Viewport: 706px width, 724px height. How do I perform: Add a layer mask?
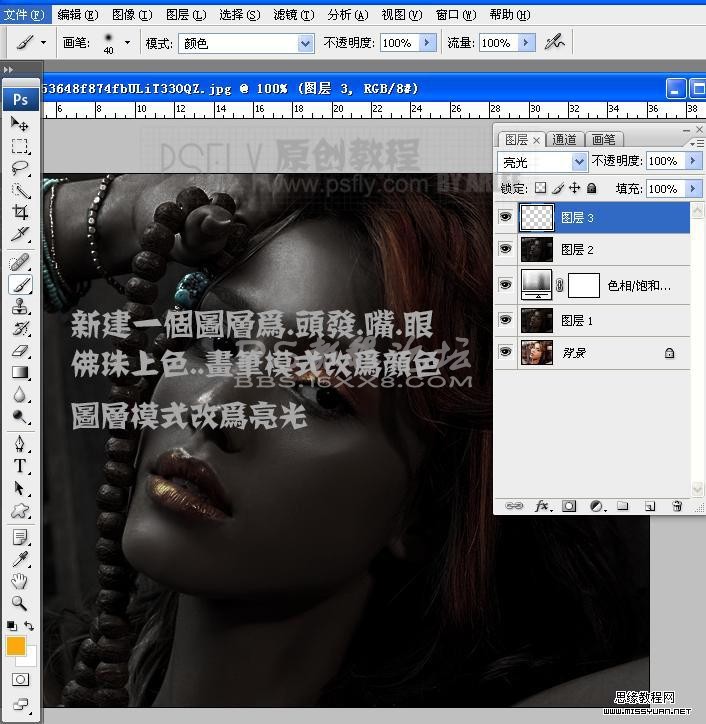point(569,506)
